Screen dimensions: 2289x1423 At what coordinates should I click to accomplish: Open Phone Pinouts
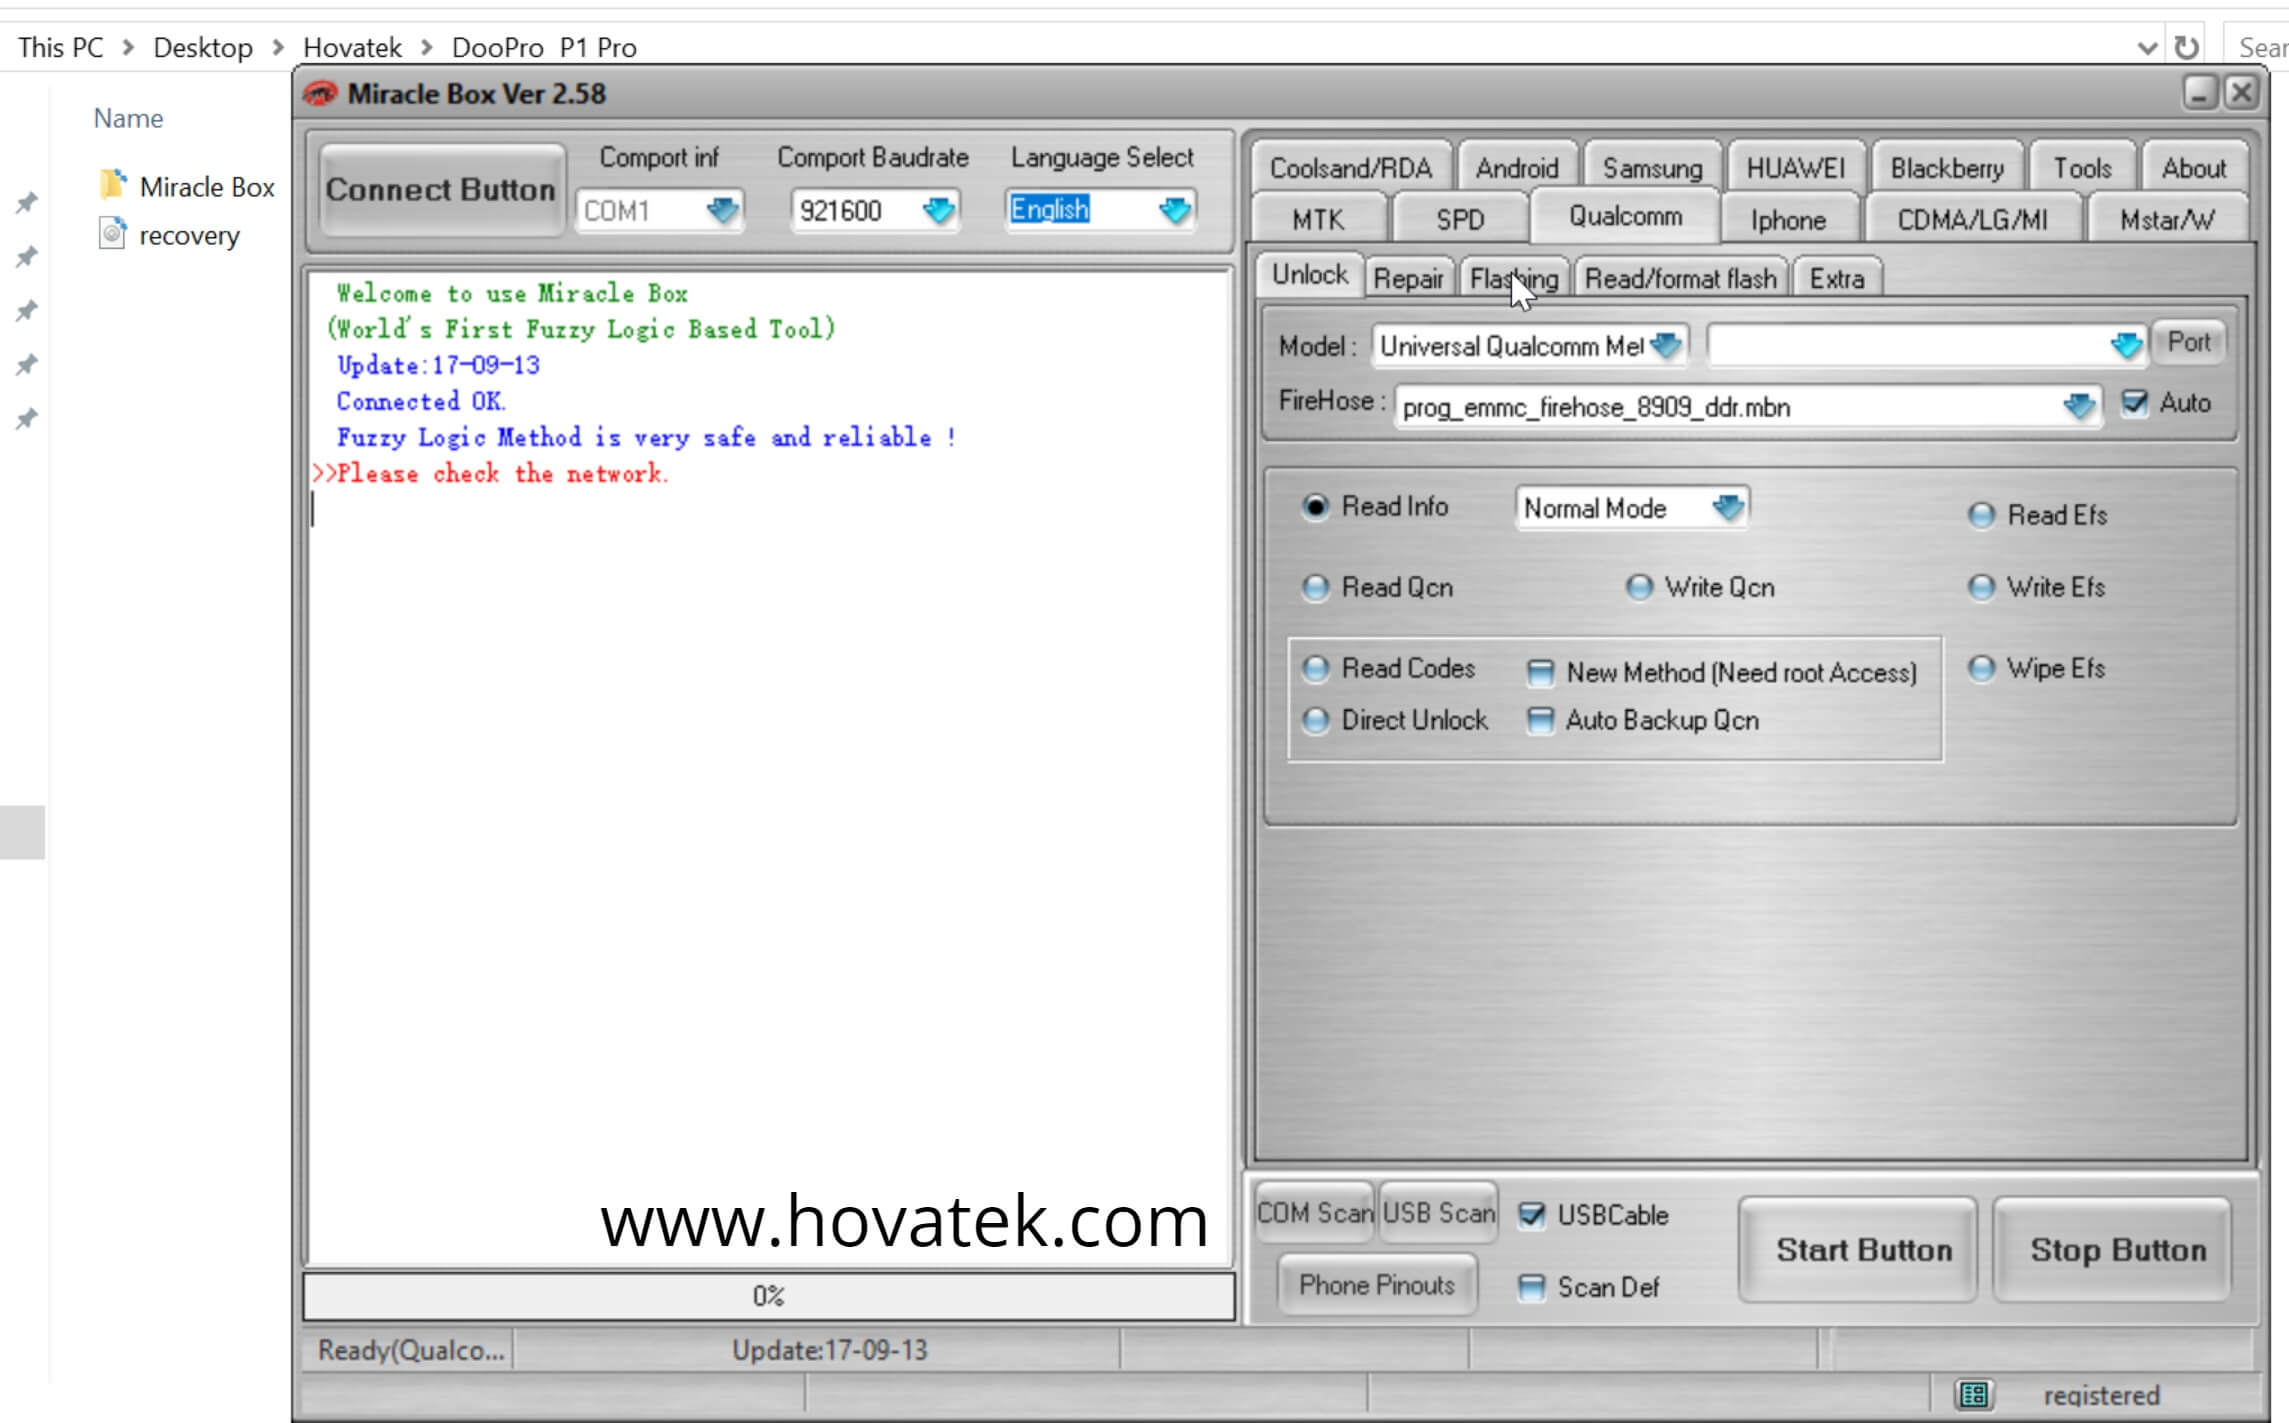coord(1376,1285)
